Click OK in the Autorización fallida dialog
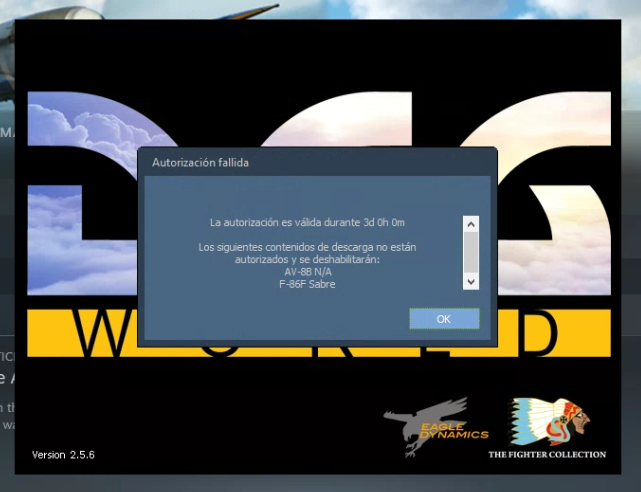This screenshot has width=641, height=492. coord(444,319)
